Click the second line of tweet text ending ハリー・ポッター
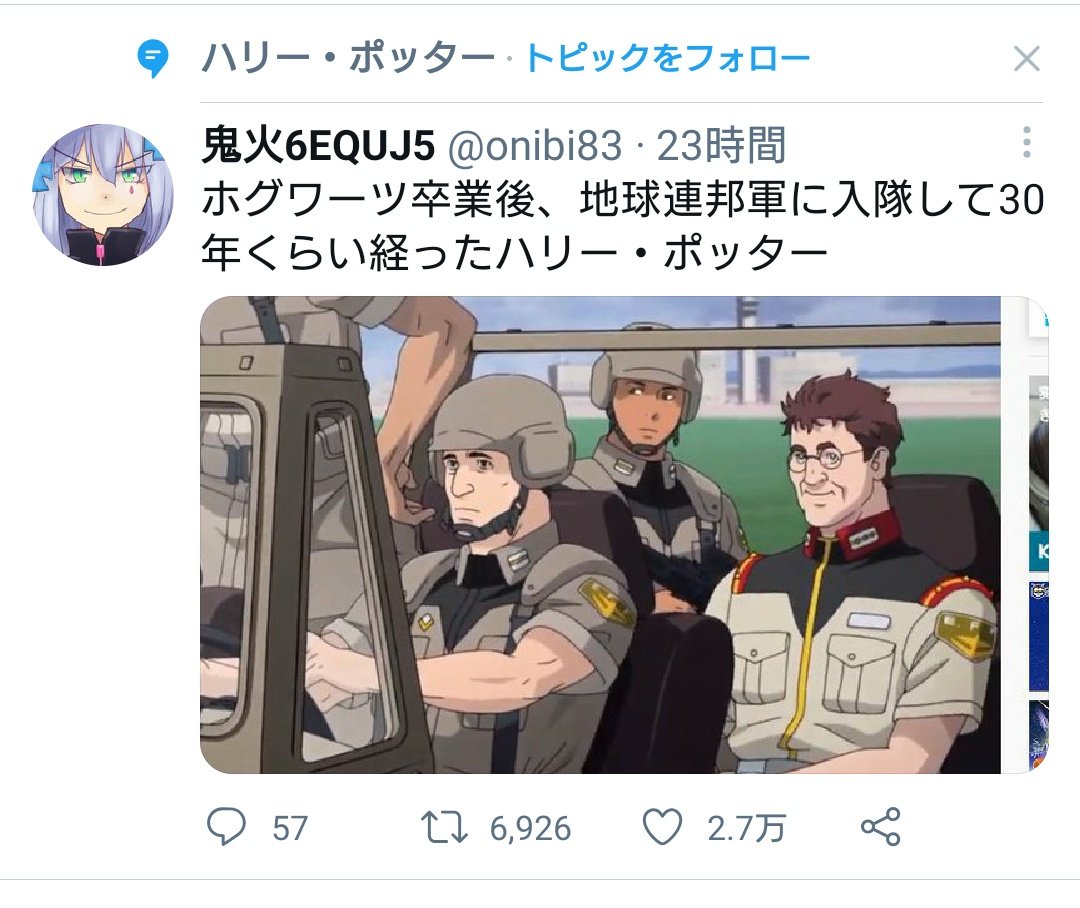This screenshot has height=908, width=1080. (x=515, y=253)
